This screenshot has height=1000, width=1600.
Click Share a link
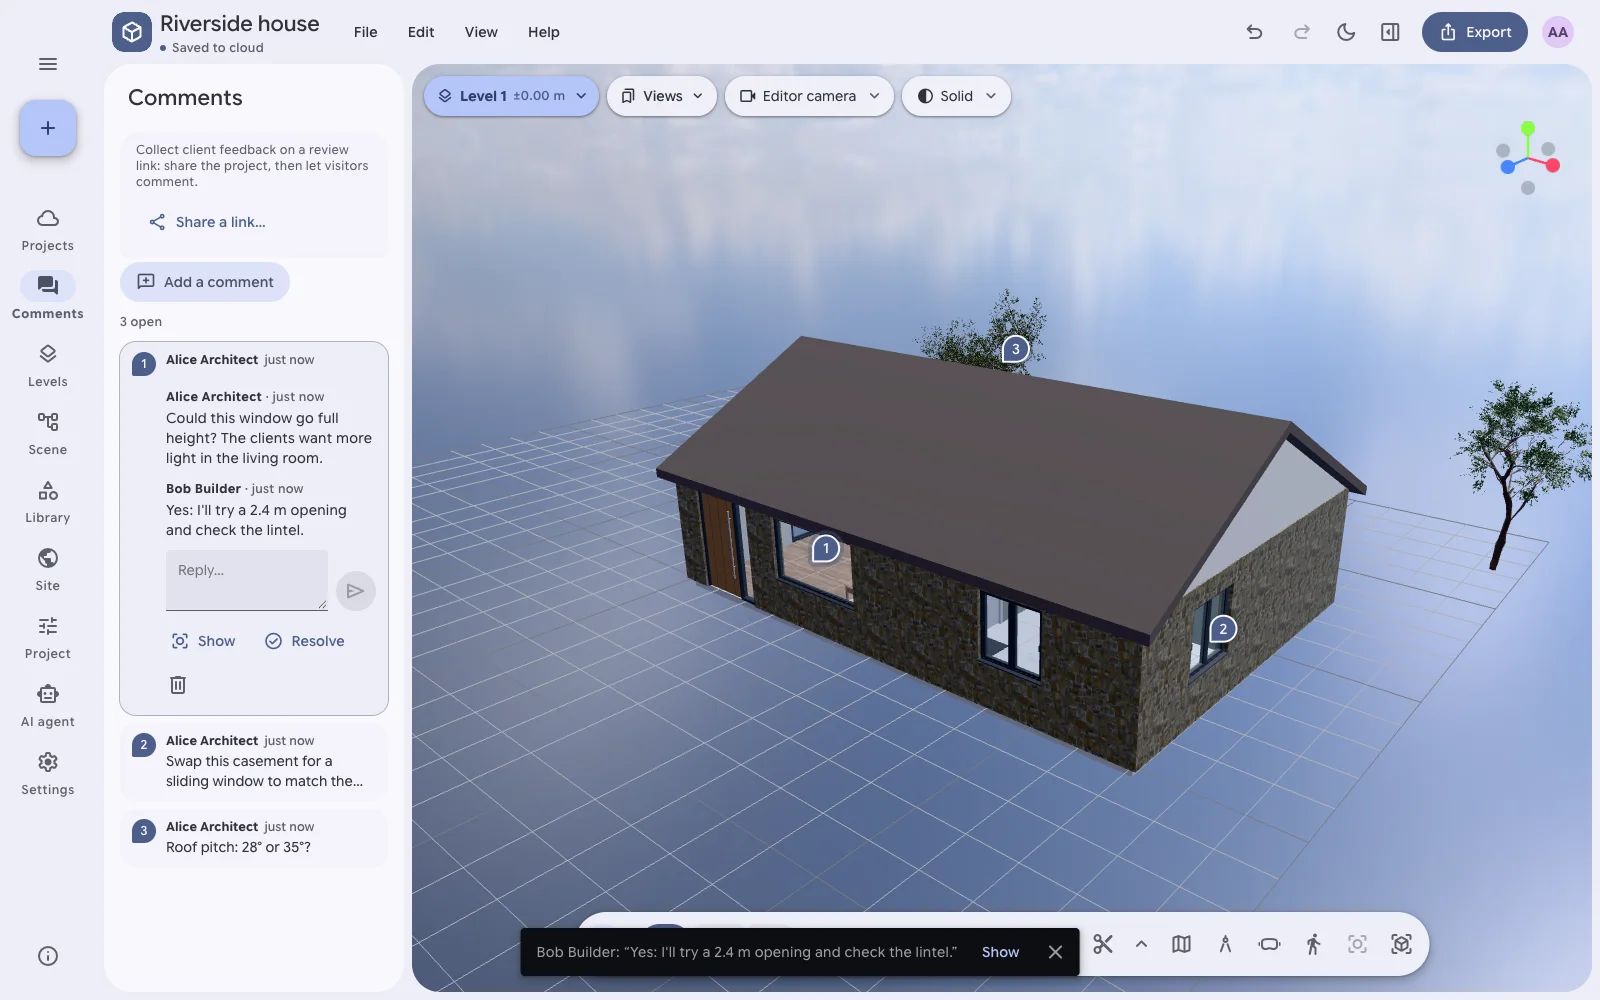pyautogui.click(x=208, y=222)
